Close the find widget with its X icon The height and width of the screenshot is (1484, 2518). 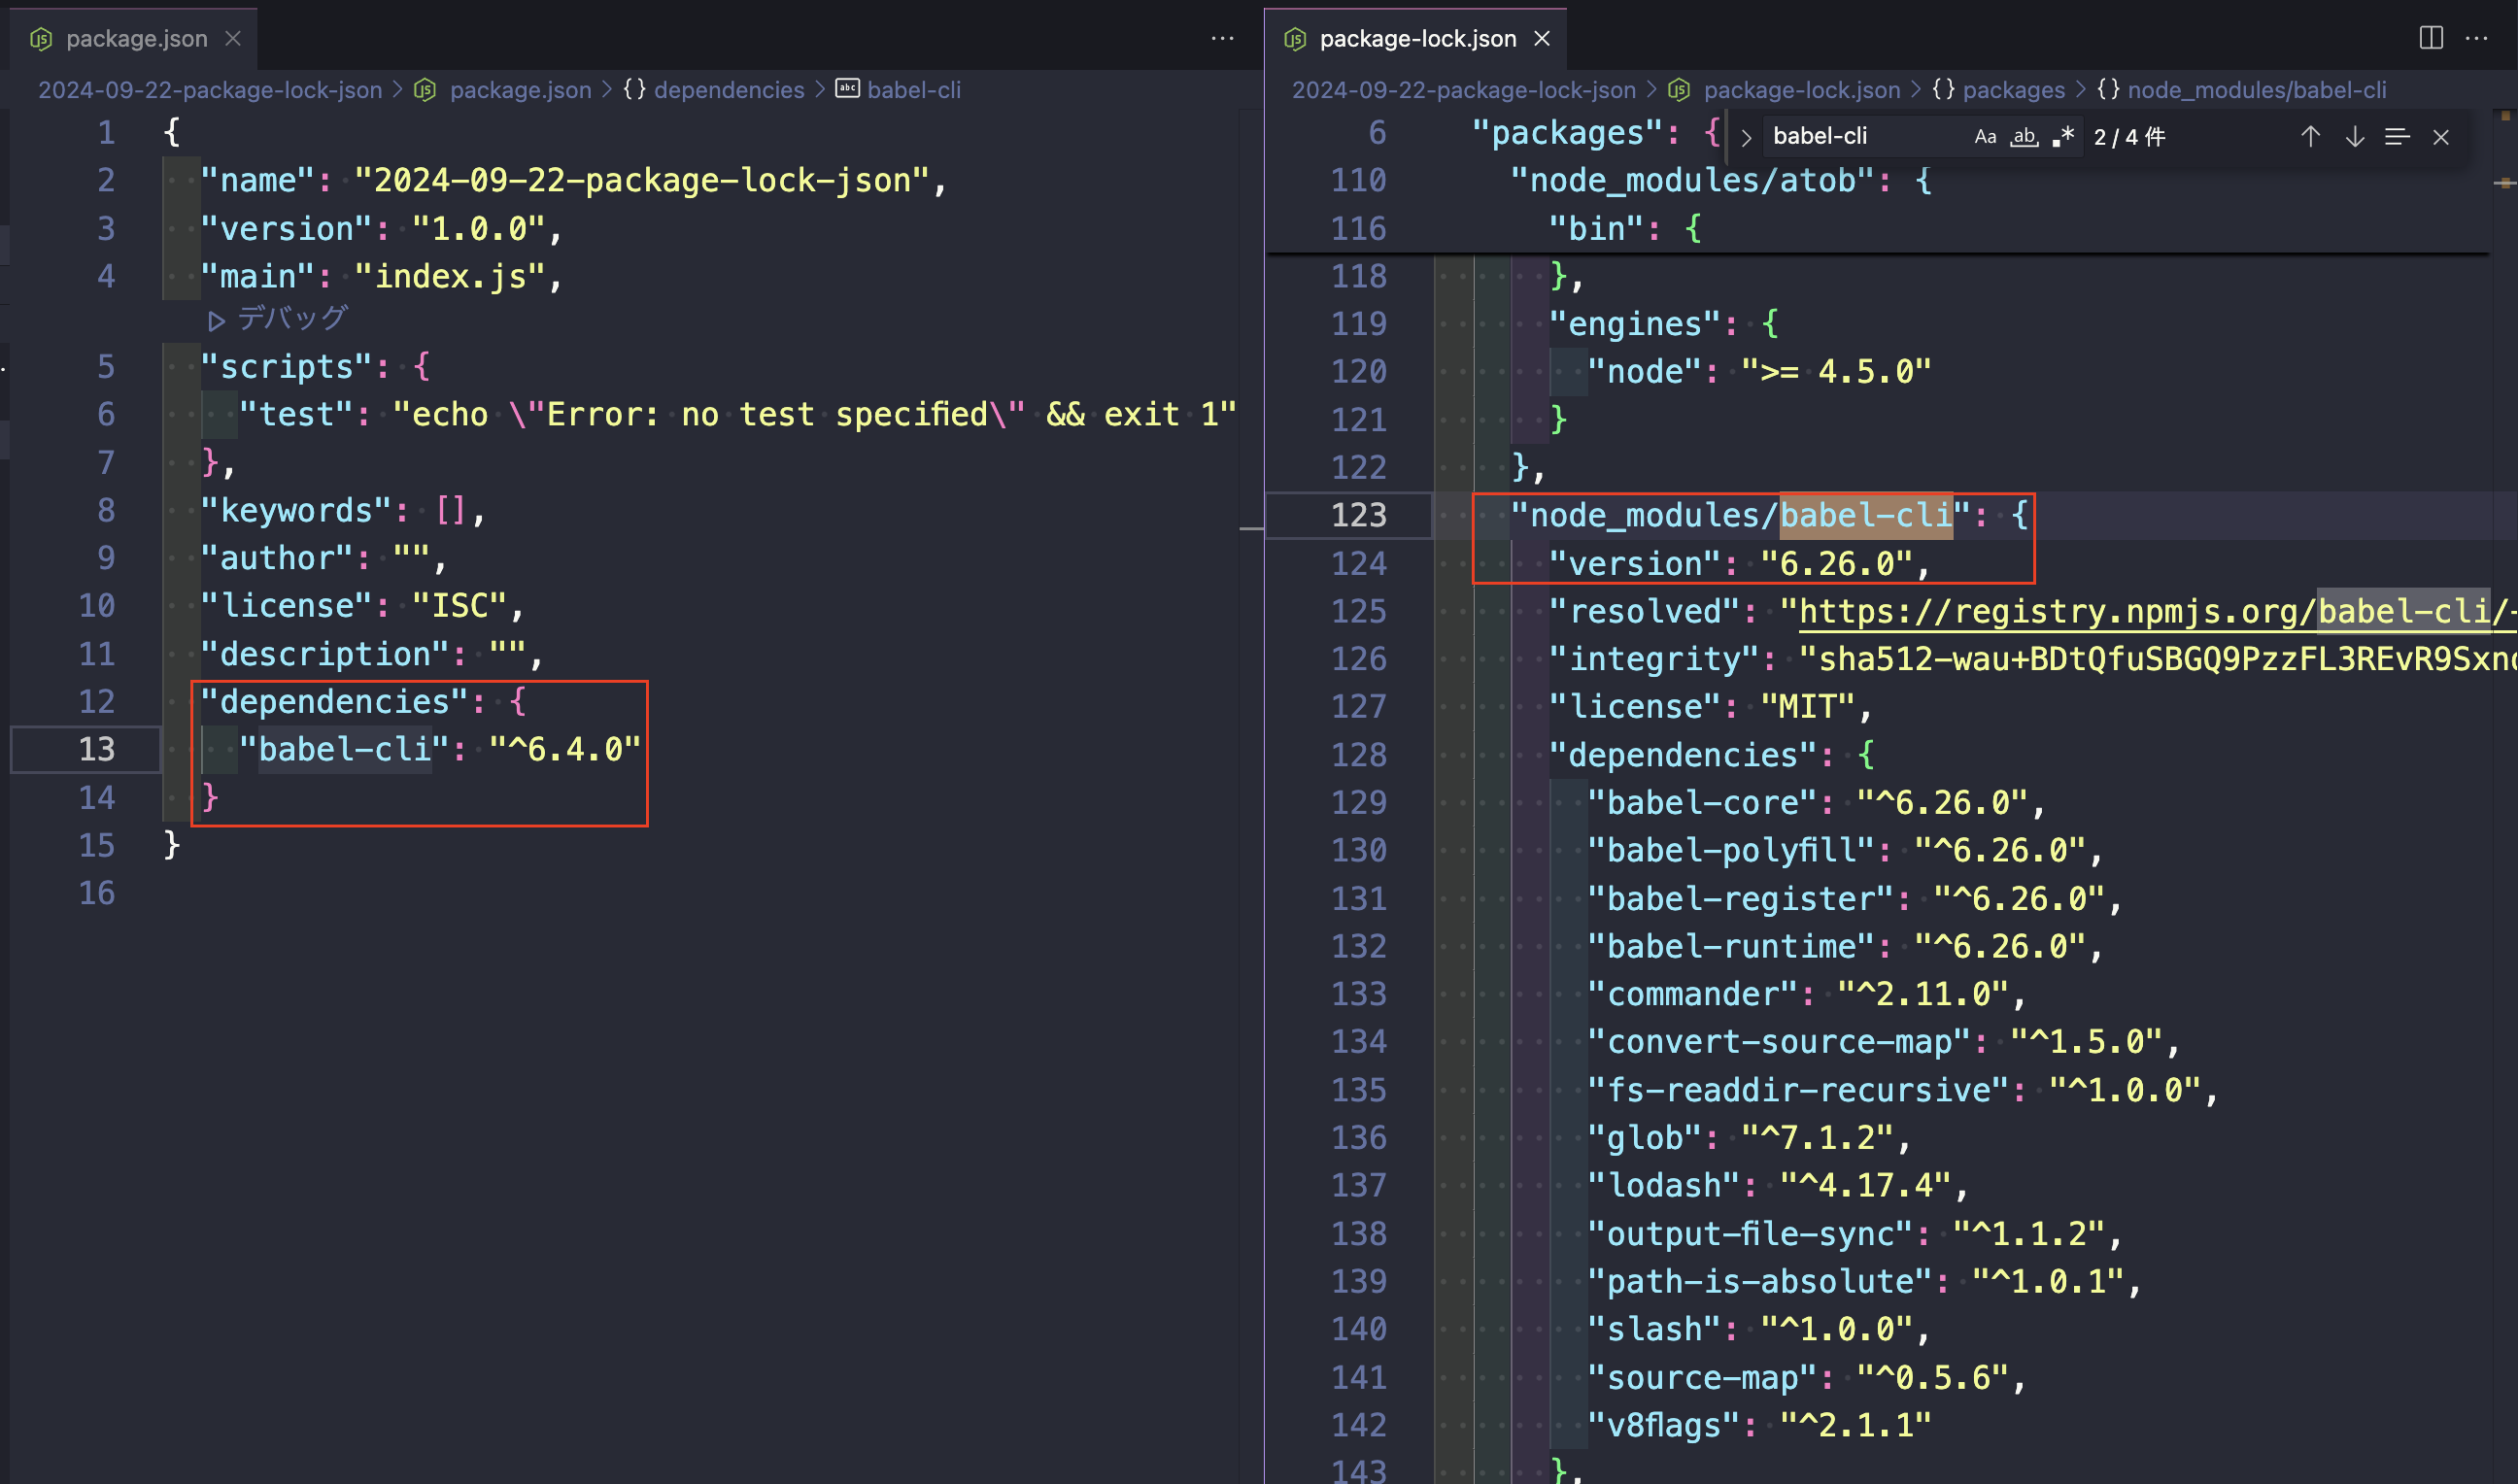point(2441,136)
